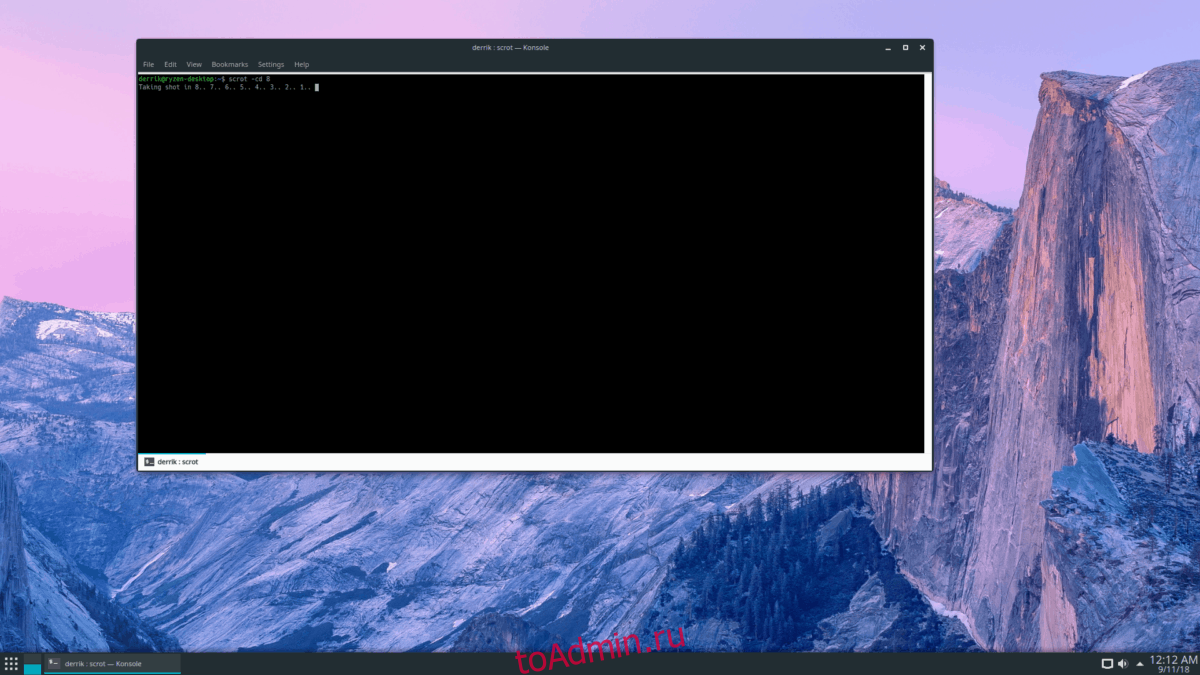Click the virtual desktop pager on taskbar

pos(32,664)
